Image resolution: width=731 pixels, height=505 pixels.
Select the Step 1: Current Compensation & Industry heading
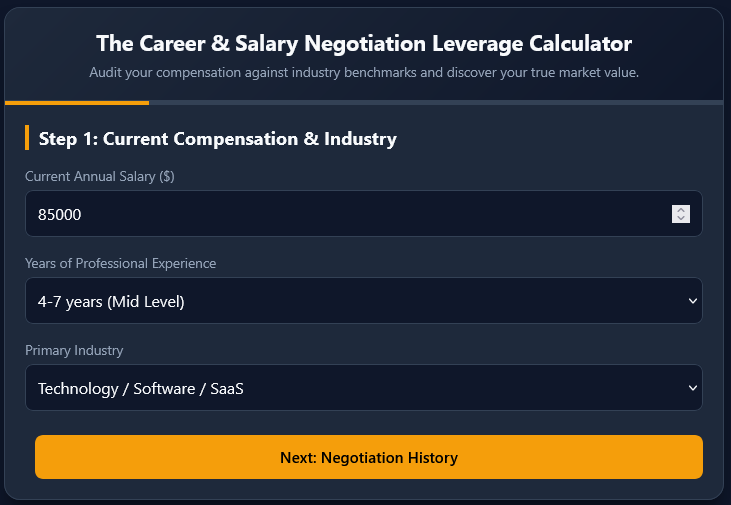[218, 139]
